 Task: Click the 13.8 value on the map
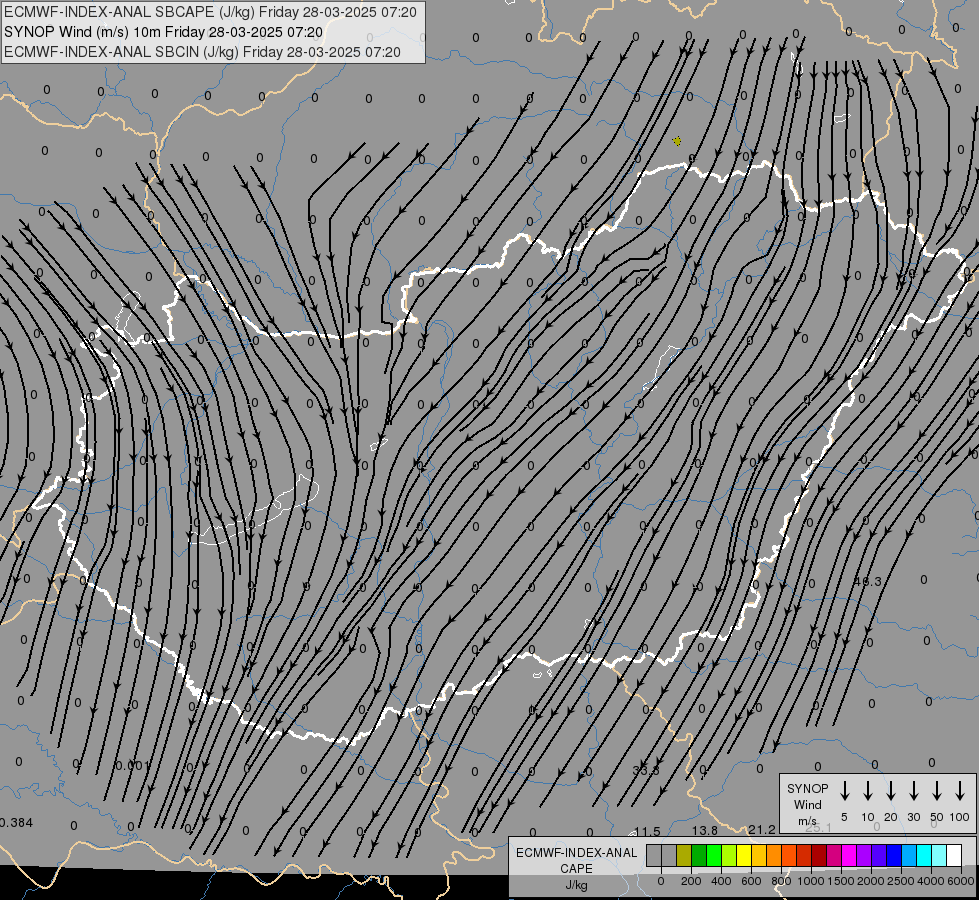[705, 830]
